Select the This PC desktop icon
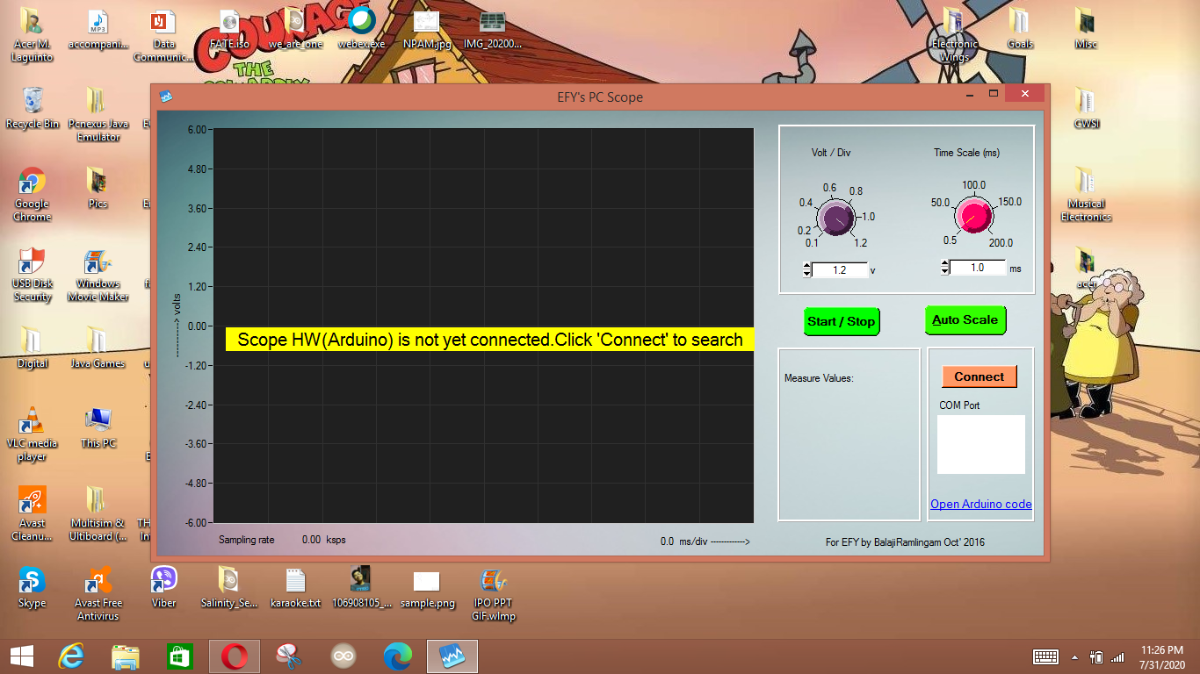The image size is (1200, 674). [x=98, y=428]
